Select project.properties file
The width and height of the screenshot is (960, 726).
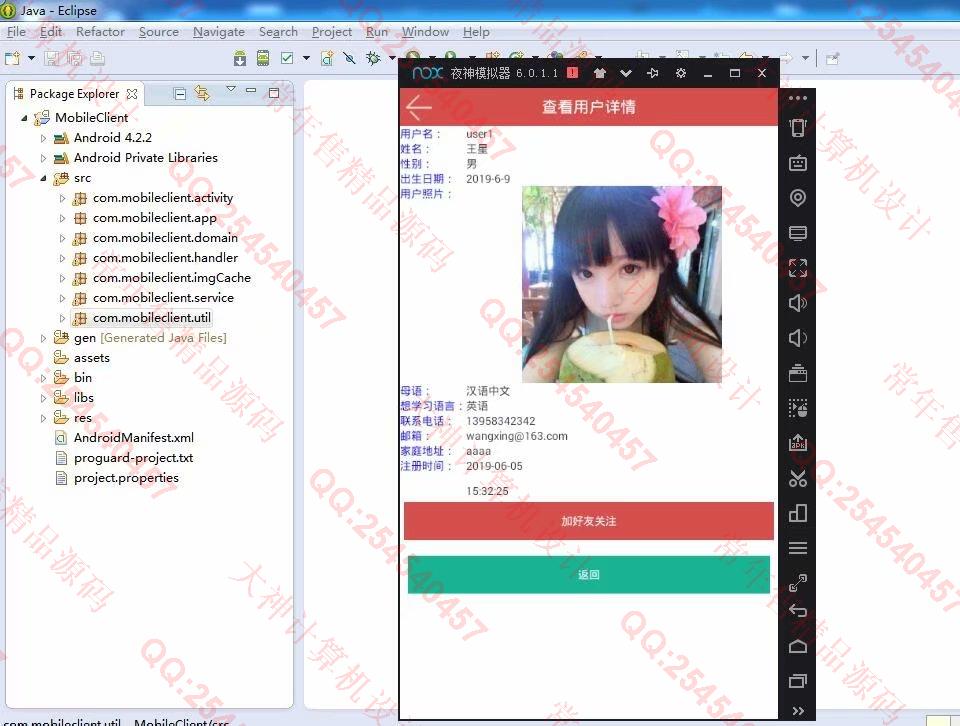point(126,477)
